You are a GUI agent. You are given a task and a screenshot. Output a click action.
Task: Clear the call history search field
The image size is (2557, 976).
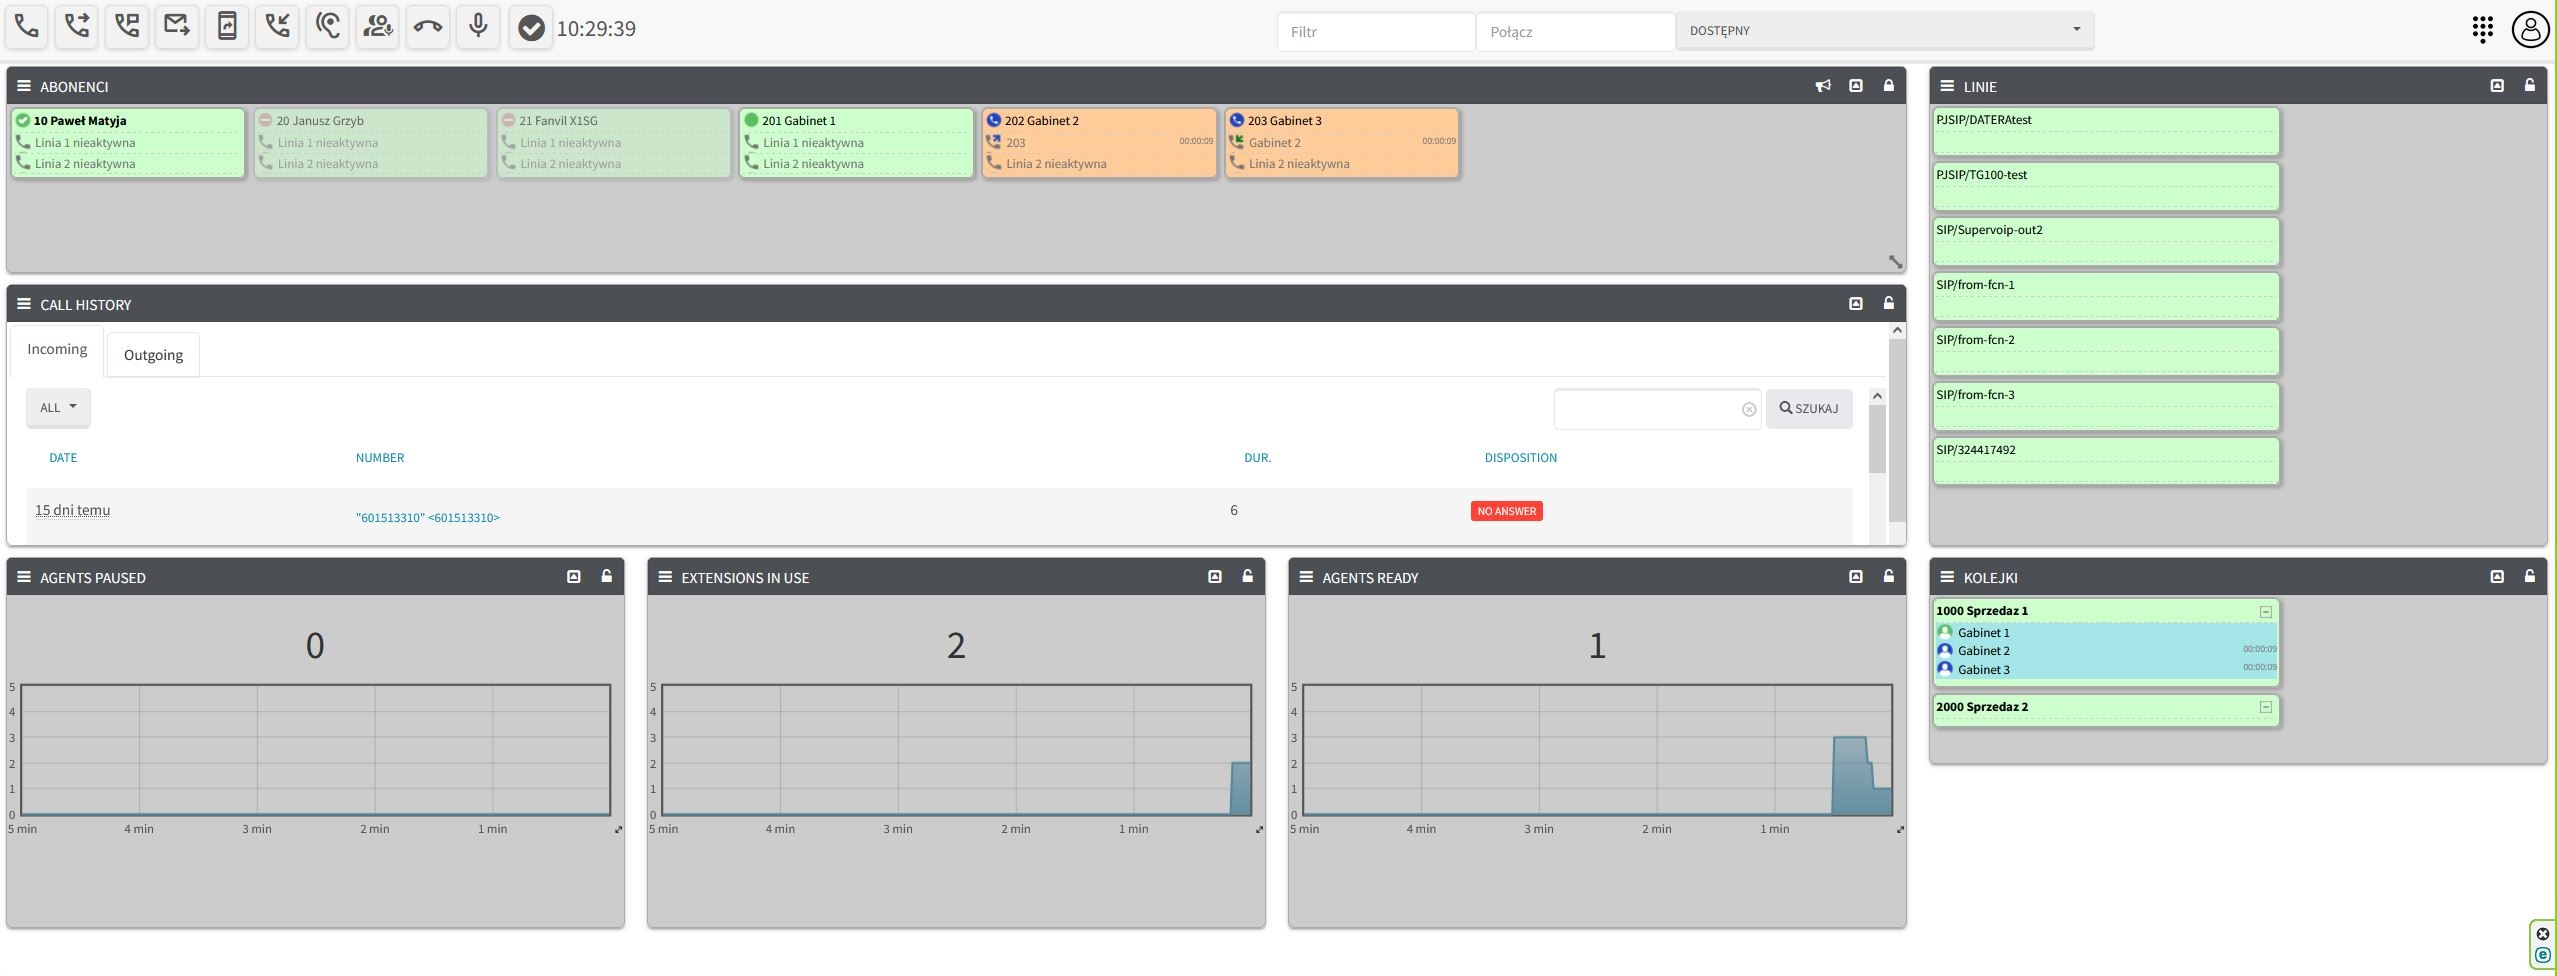point(1749,409)
